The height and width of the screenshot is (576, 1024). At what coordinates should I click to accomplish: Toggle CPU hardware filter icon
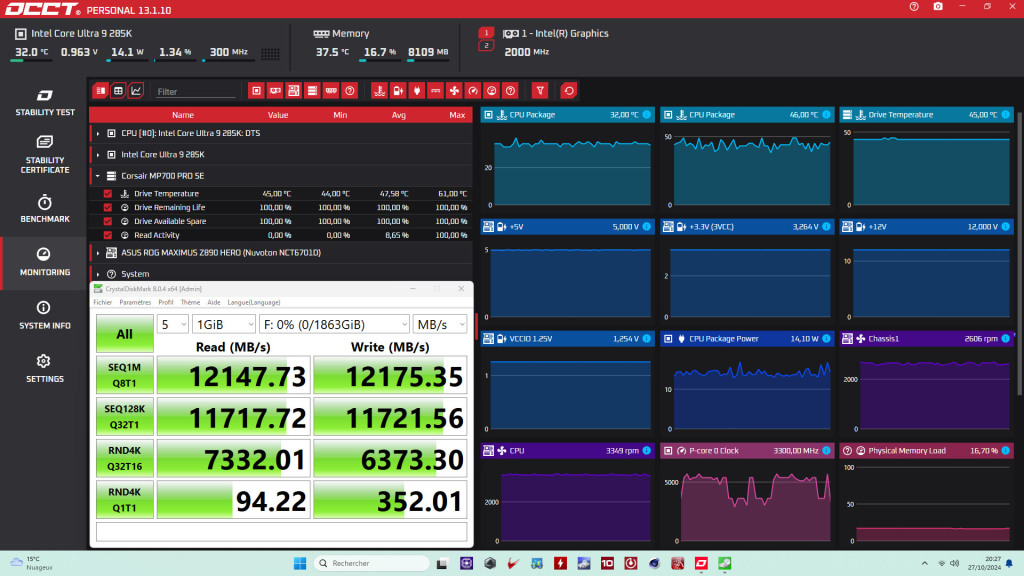pos(256,91)
